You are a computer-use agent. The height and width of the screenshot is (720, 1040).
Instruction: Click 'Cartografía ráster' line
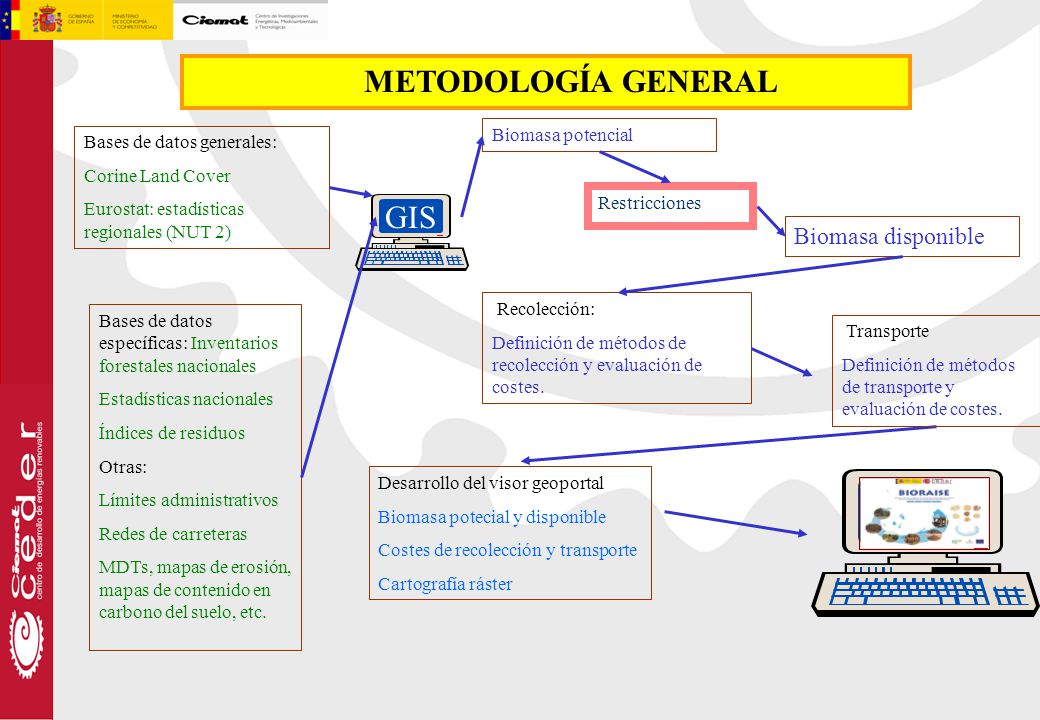[445, 584]
